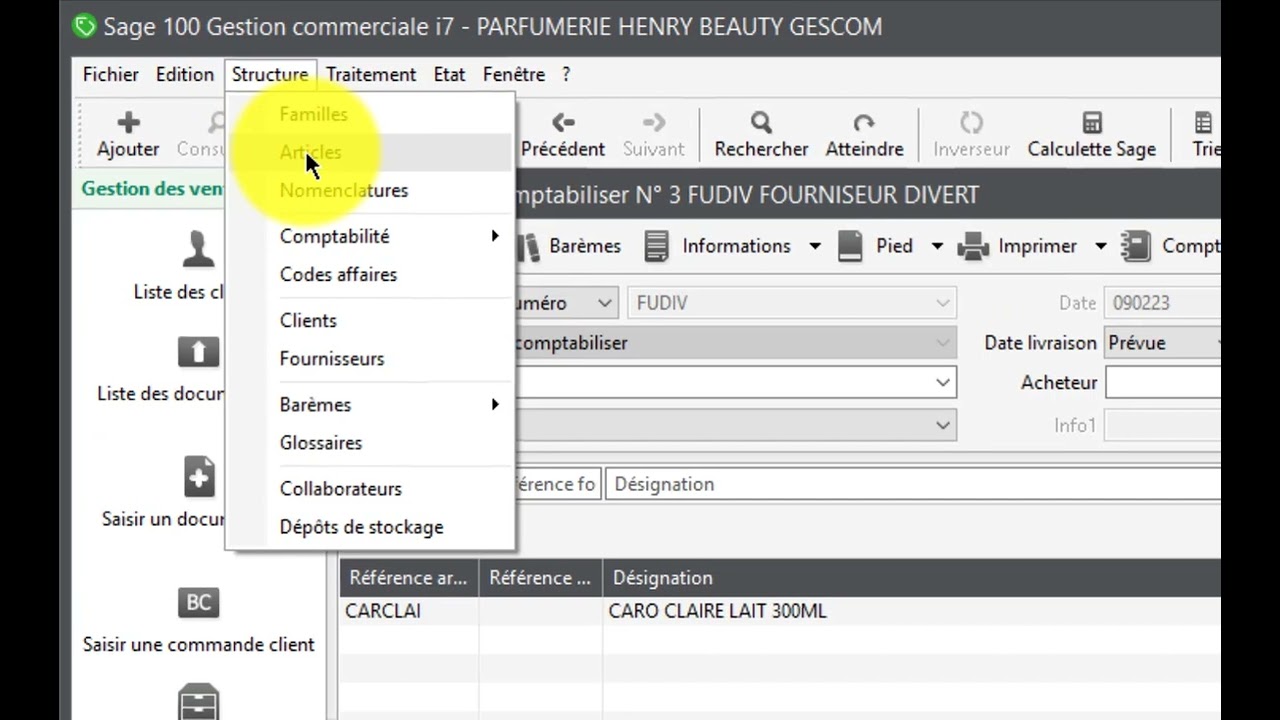Screen dimensions: 1280x720
Task: Click the Désignation column header
Action: point(912,578)
